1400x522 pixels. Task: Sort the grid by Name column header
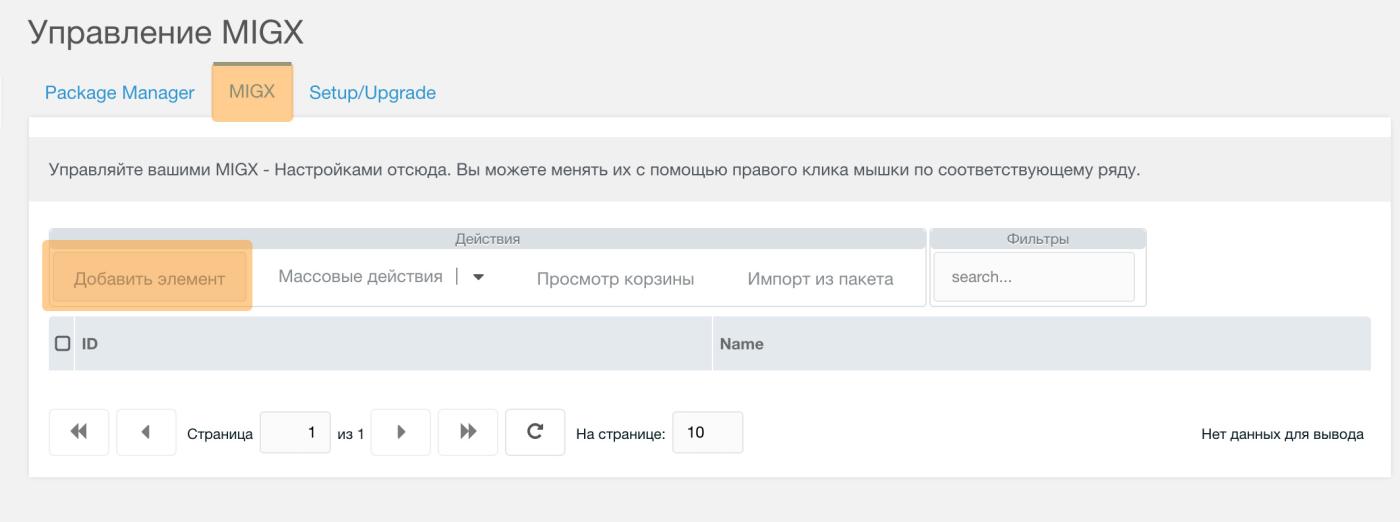(1041, 343)
